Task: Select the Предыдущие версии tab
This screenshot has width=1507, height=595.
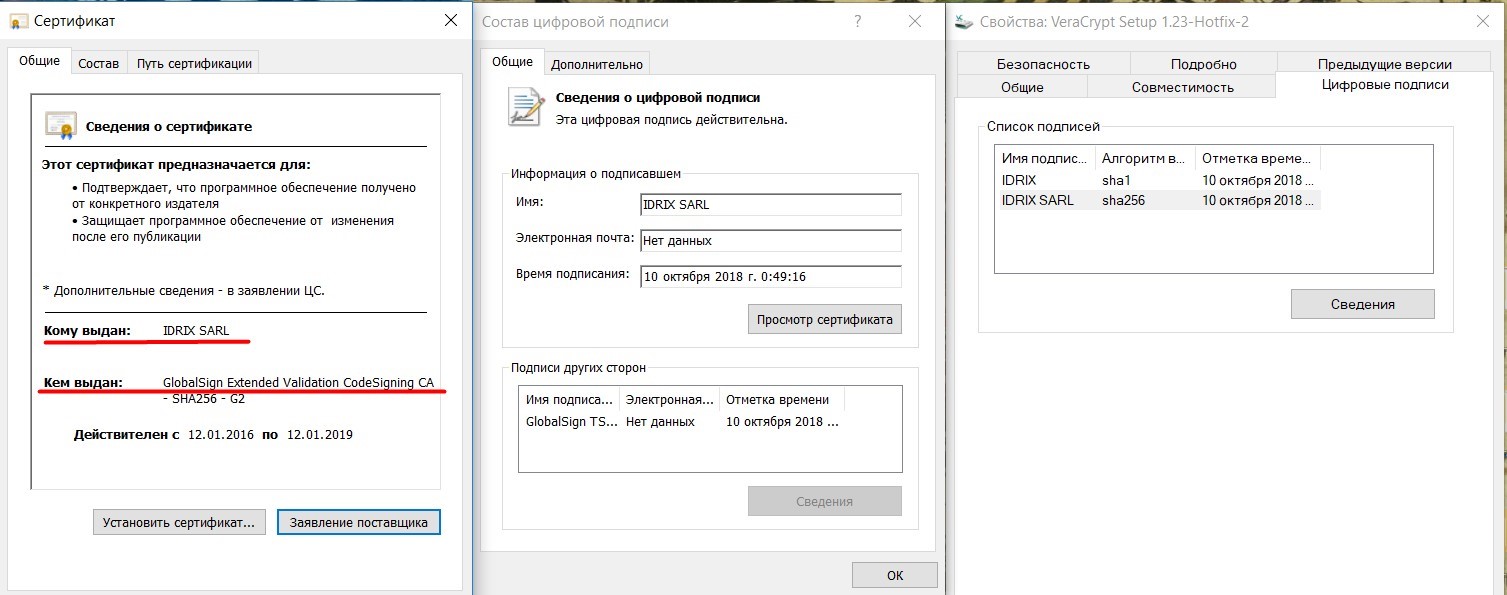Action: [1382, 63]
